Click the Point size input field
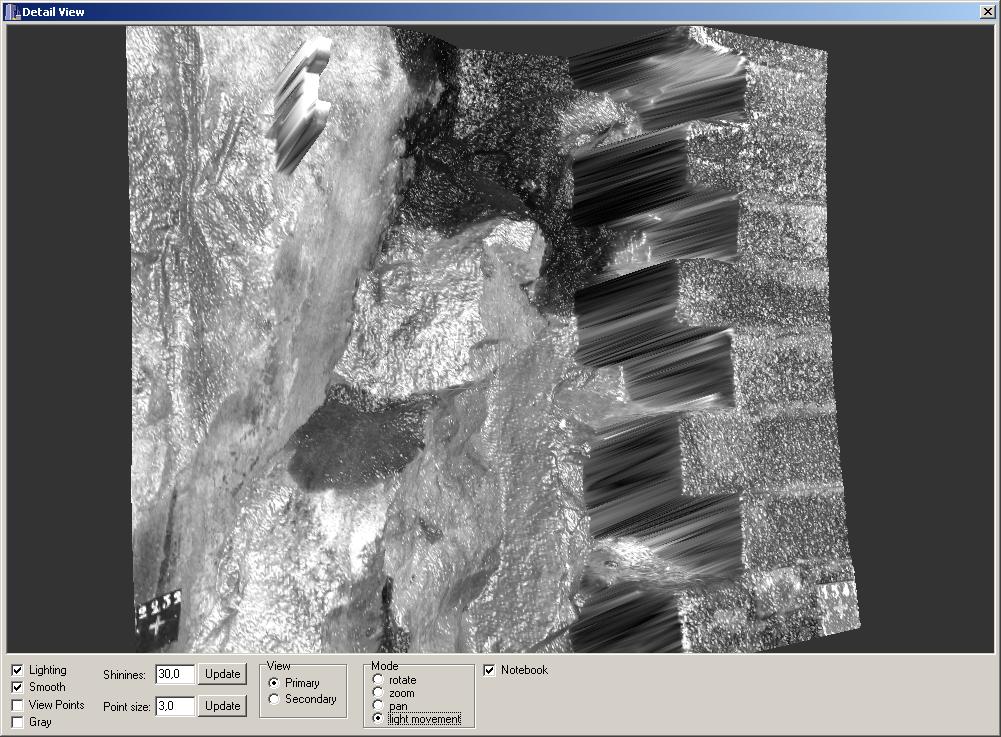This screenshot has height=737, width=1001. coord(174,706)
